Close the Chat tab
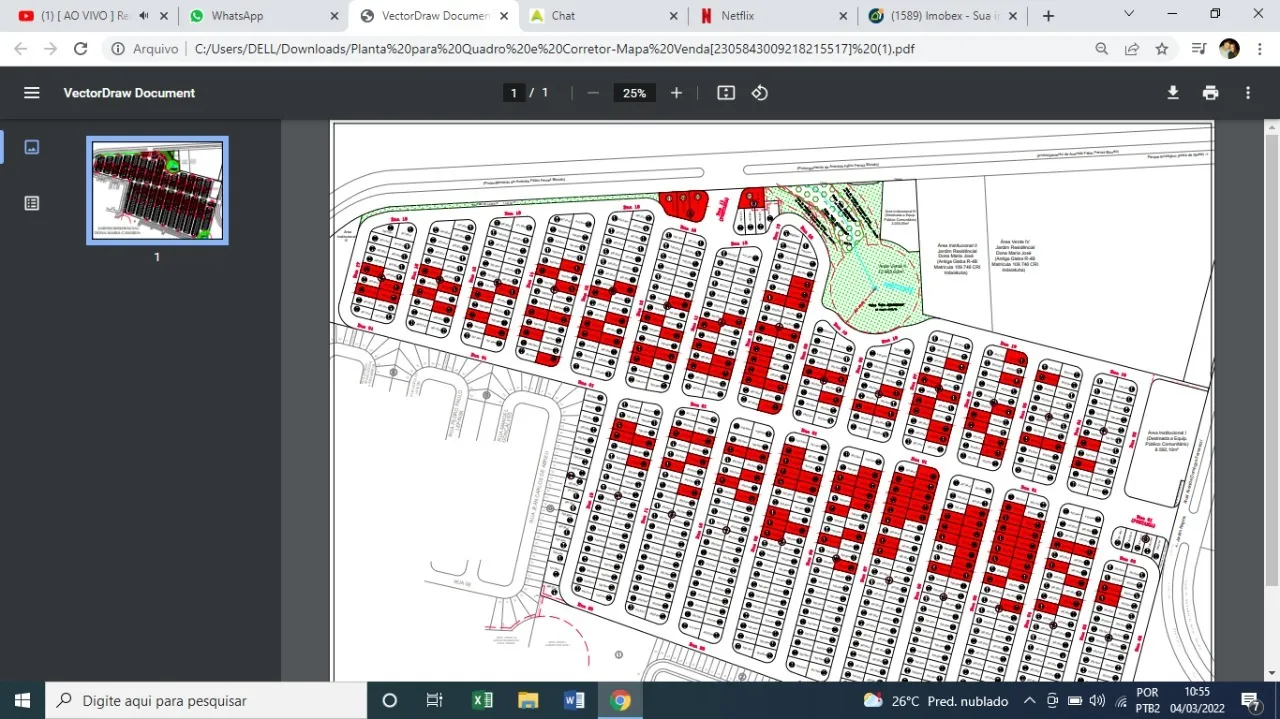This screenshot has height=719, width=1280. pos(674,16)
